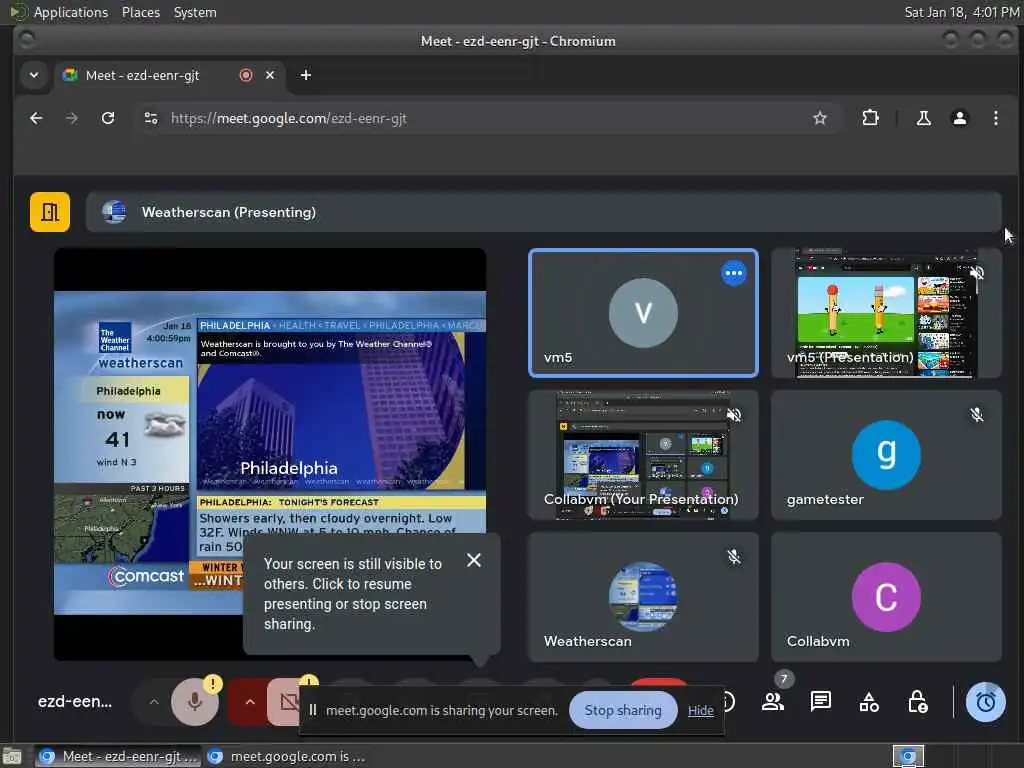Open the Chromium three-dot menu
Viewport: 1024px width, 768px height.
995,118
